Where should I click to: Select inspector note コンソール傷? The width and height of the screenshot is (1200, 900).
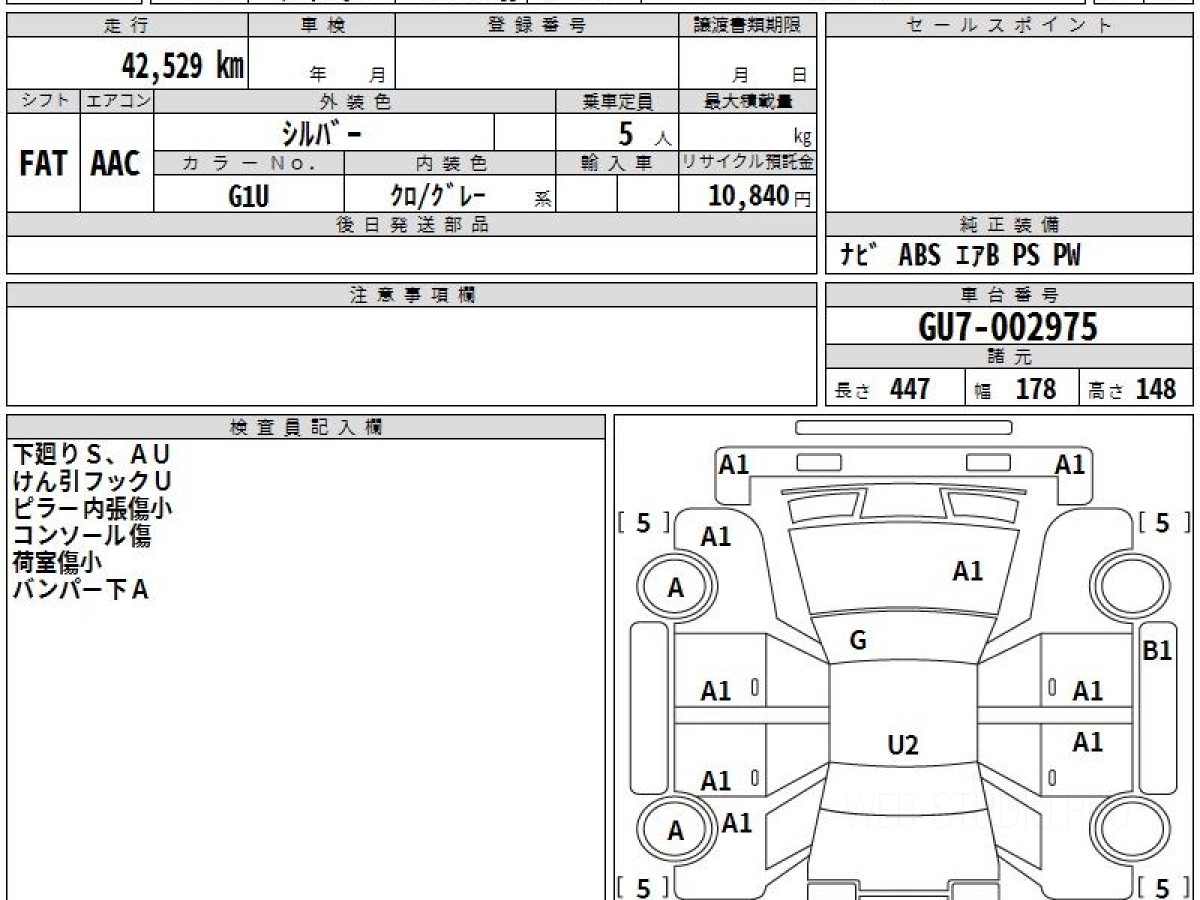[81, 535]
